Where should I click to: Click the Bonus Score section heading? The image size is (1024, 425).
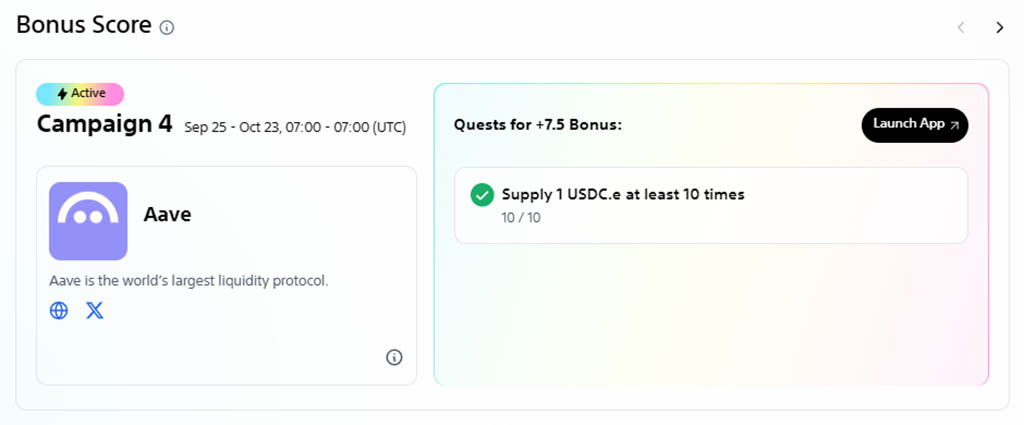[84, 27]
